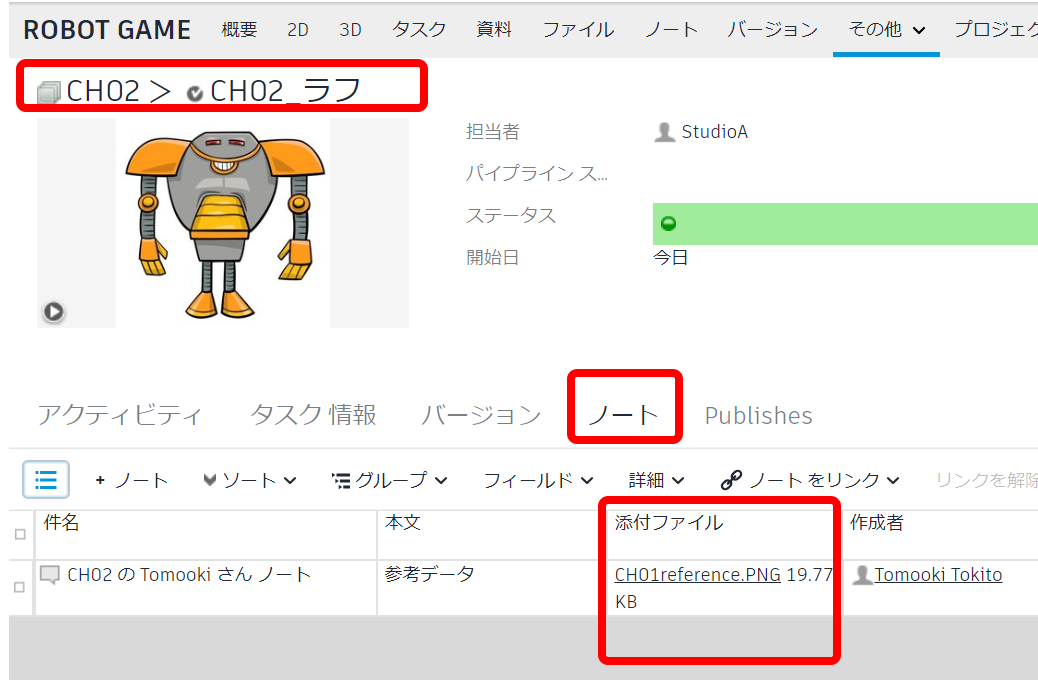The height and width of the screenshot is (680, 1038).
Task: Switch to the Publishes tab
Action: pyautogui.click(x=757, y=415)
